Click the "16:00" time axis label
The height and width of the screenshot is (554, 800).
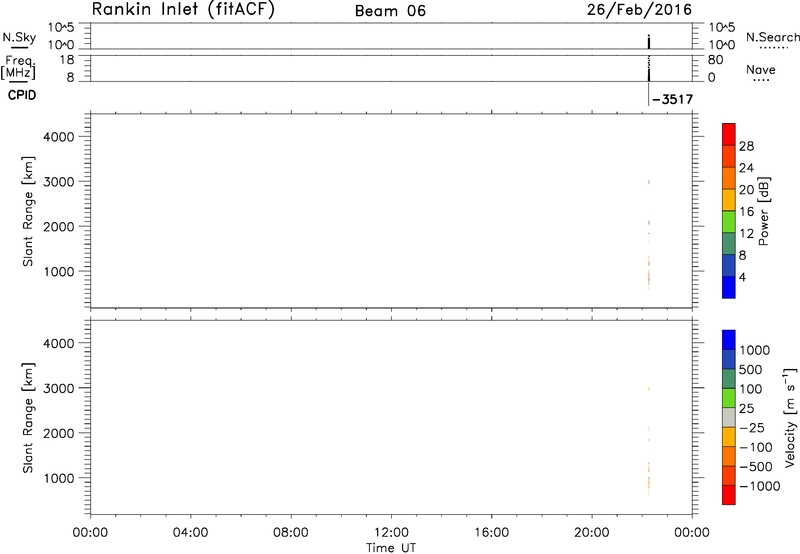tap(491, 533)
